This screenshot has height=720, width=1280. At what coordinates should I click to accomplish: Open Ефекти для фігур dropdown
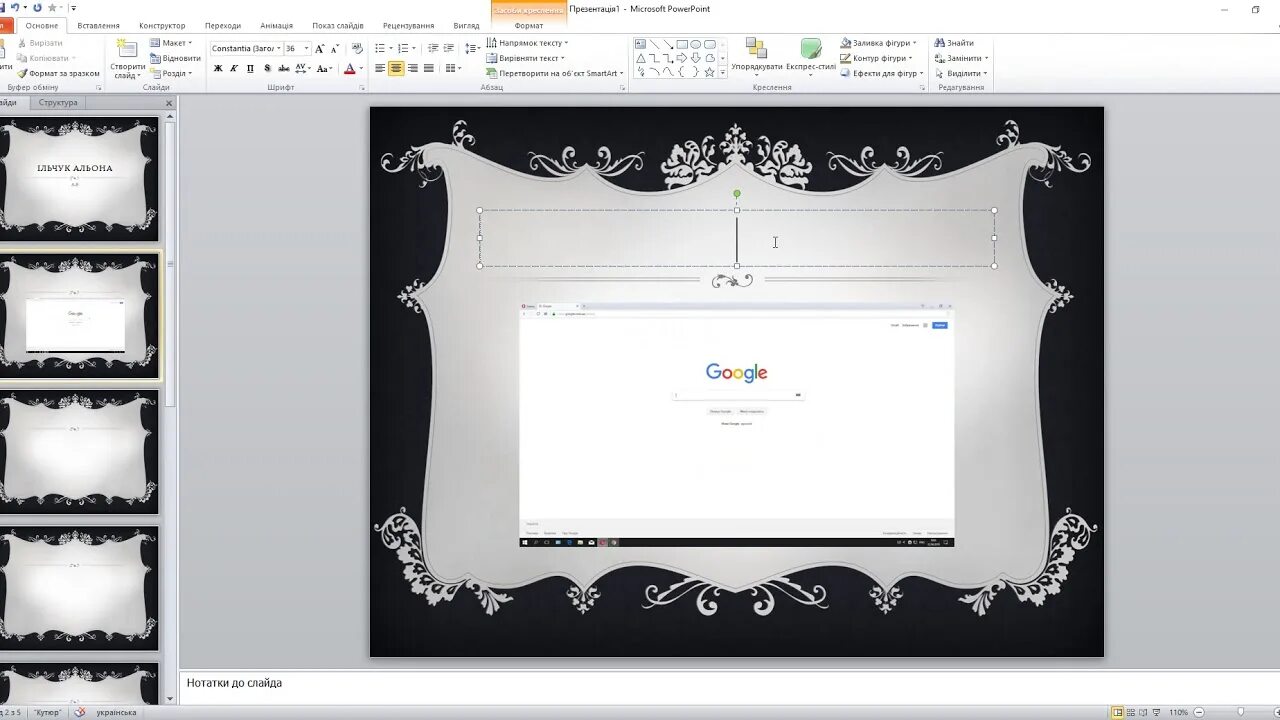[x=883, y=73]
